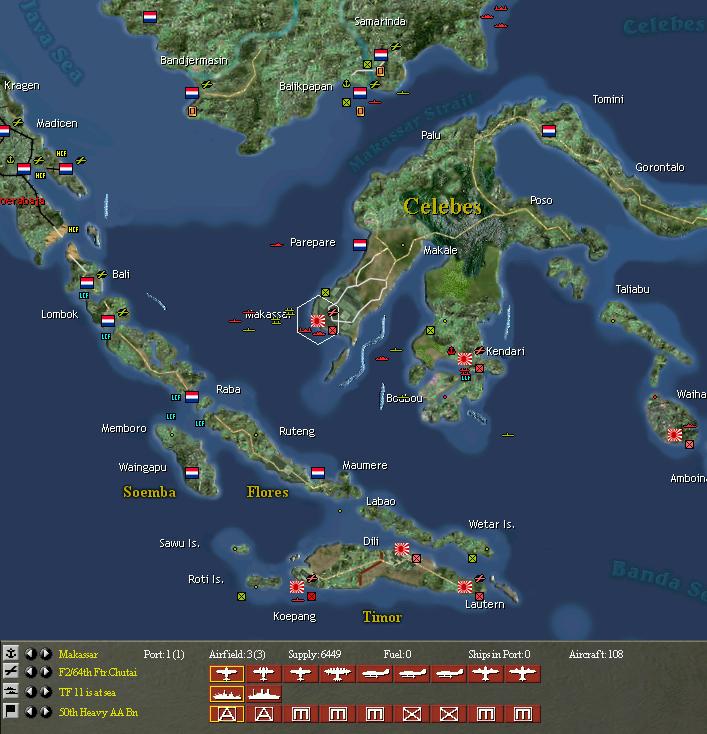
Task: Click the Dutch flag at Parepare
Action: [360, 245]
